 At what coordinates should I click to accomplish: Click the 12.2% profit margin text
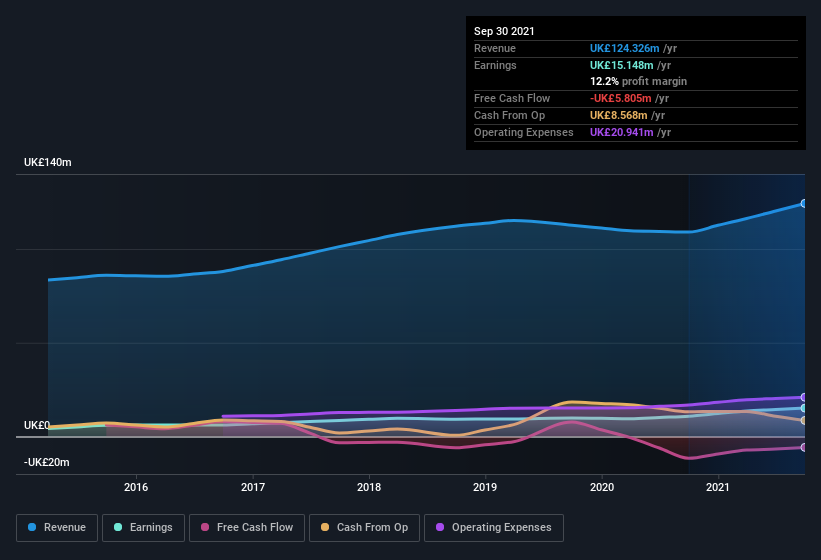click(638, 81)
